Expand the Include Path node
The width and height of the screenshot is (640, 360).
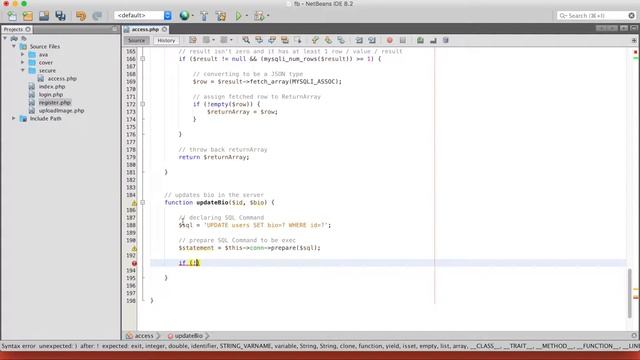coord(14,118)
